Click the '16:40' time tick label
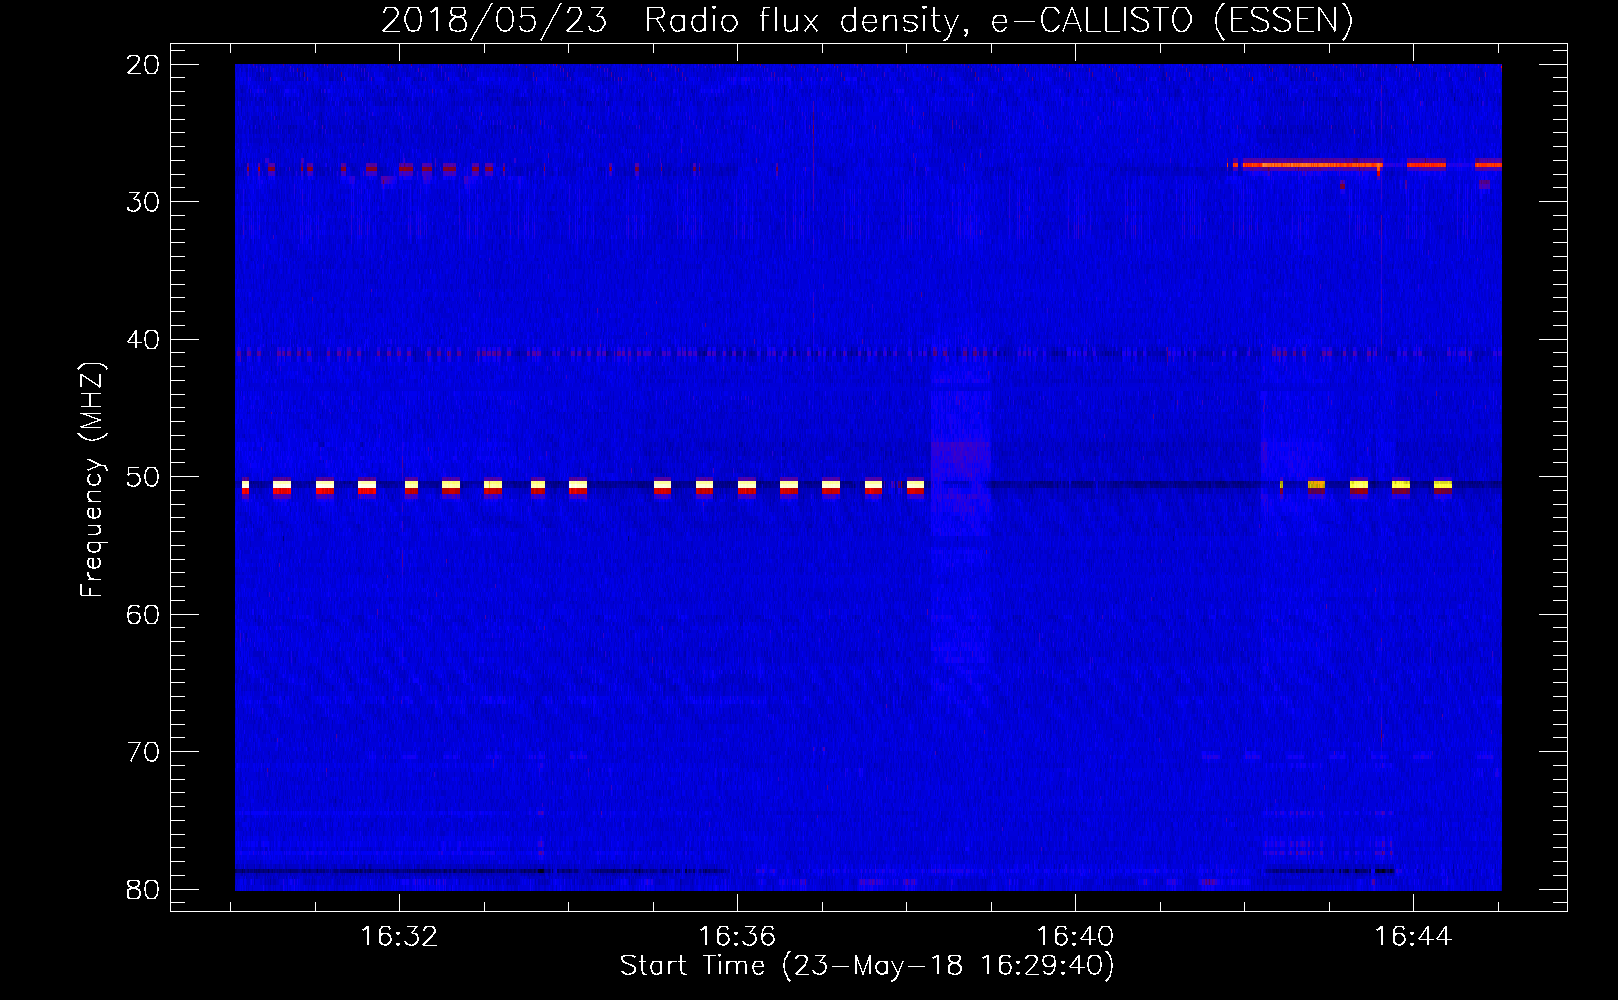The image size is (1618, 1000). click(x=1075, y=936)
